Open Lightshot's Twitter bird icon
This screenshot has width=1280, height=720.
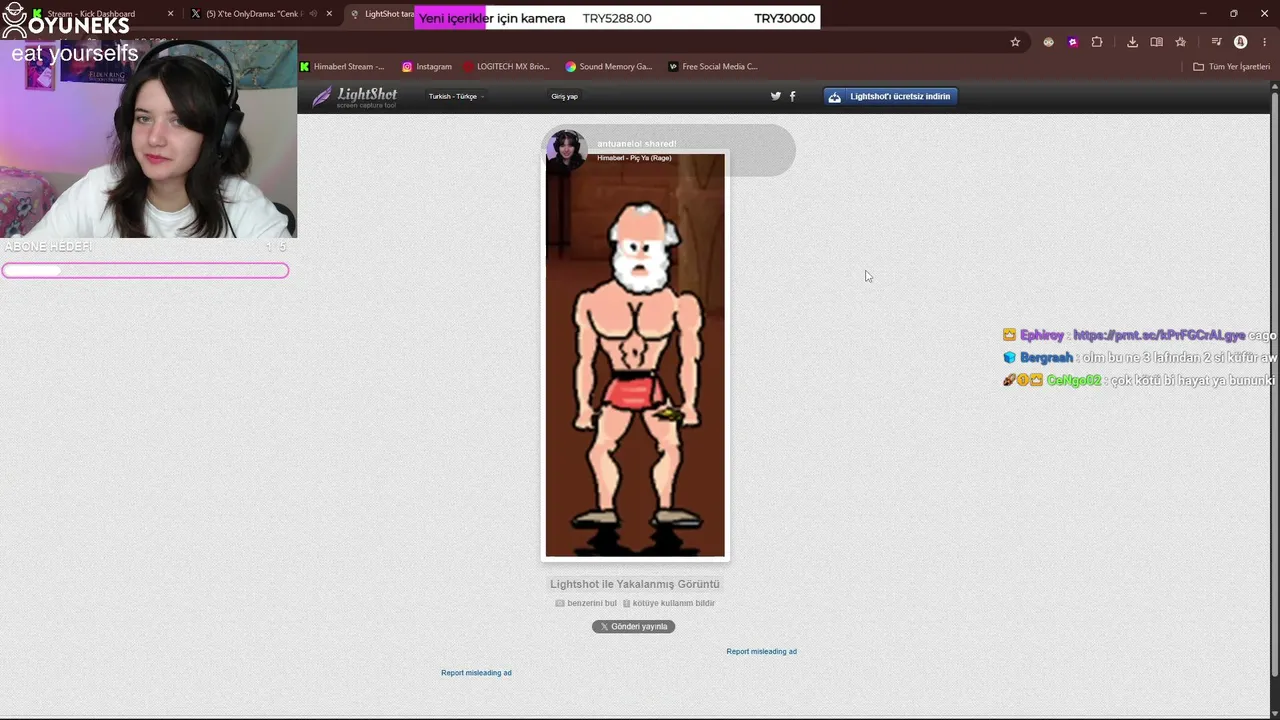(775, 96)
